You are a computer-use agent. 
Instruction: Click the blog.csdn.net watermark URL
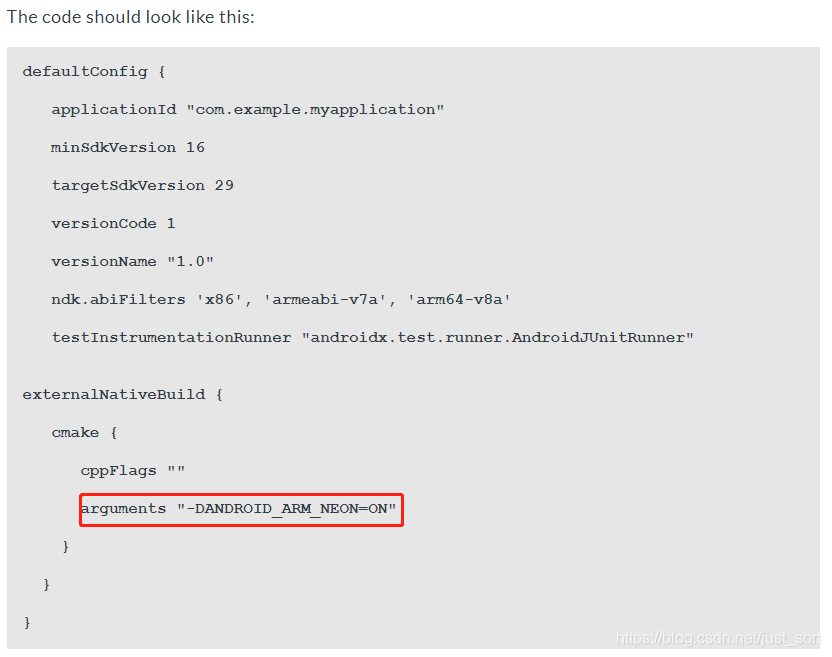(x=718, y=638)
